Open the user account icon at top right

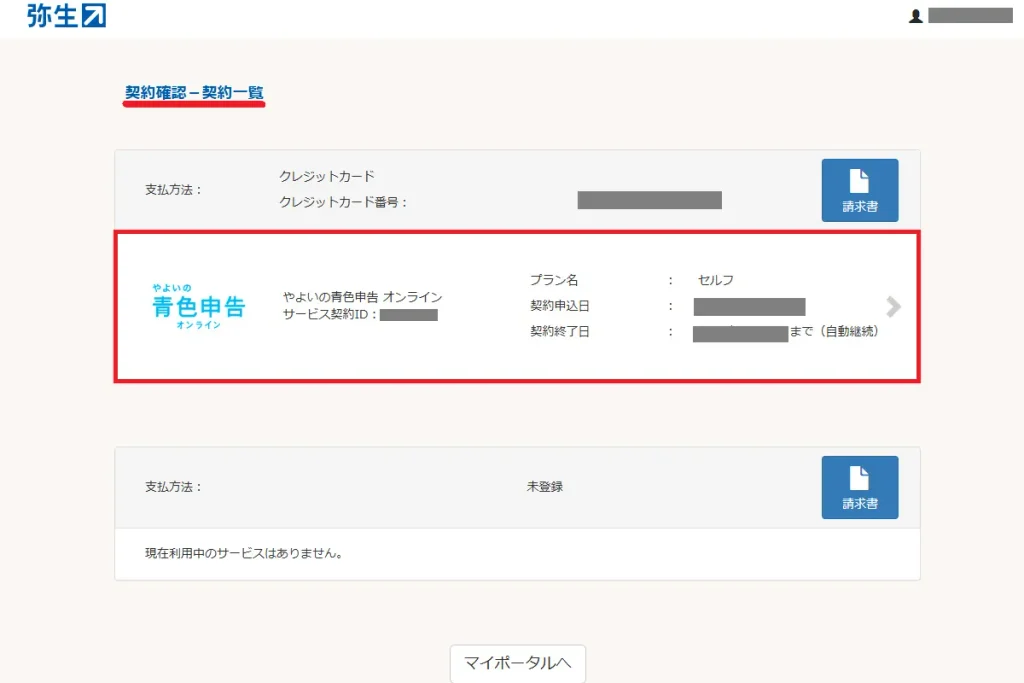[x=916, y=16]
